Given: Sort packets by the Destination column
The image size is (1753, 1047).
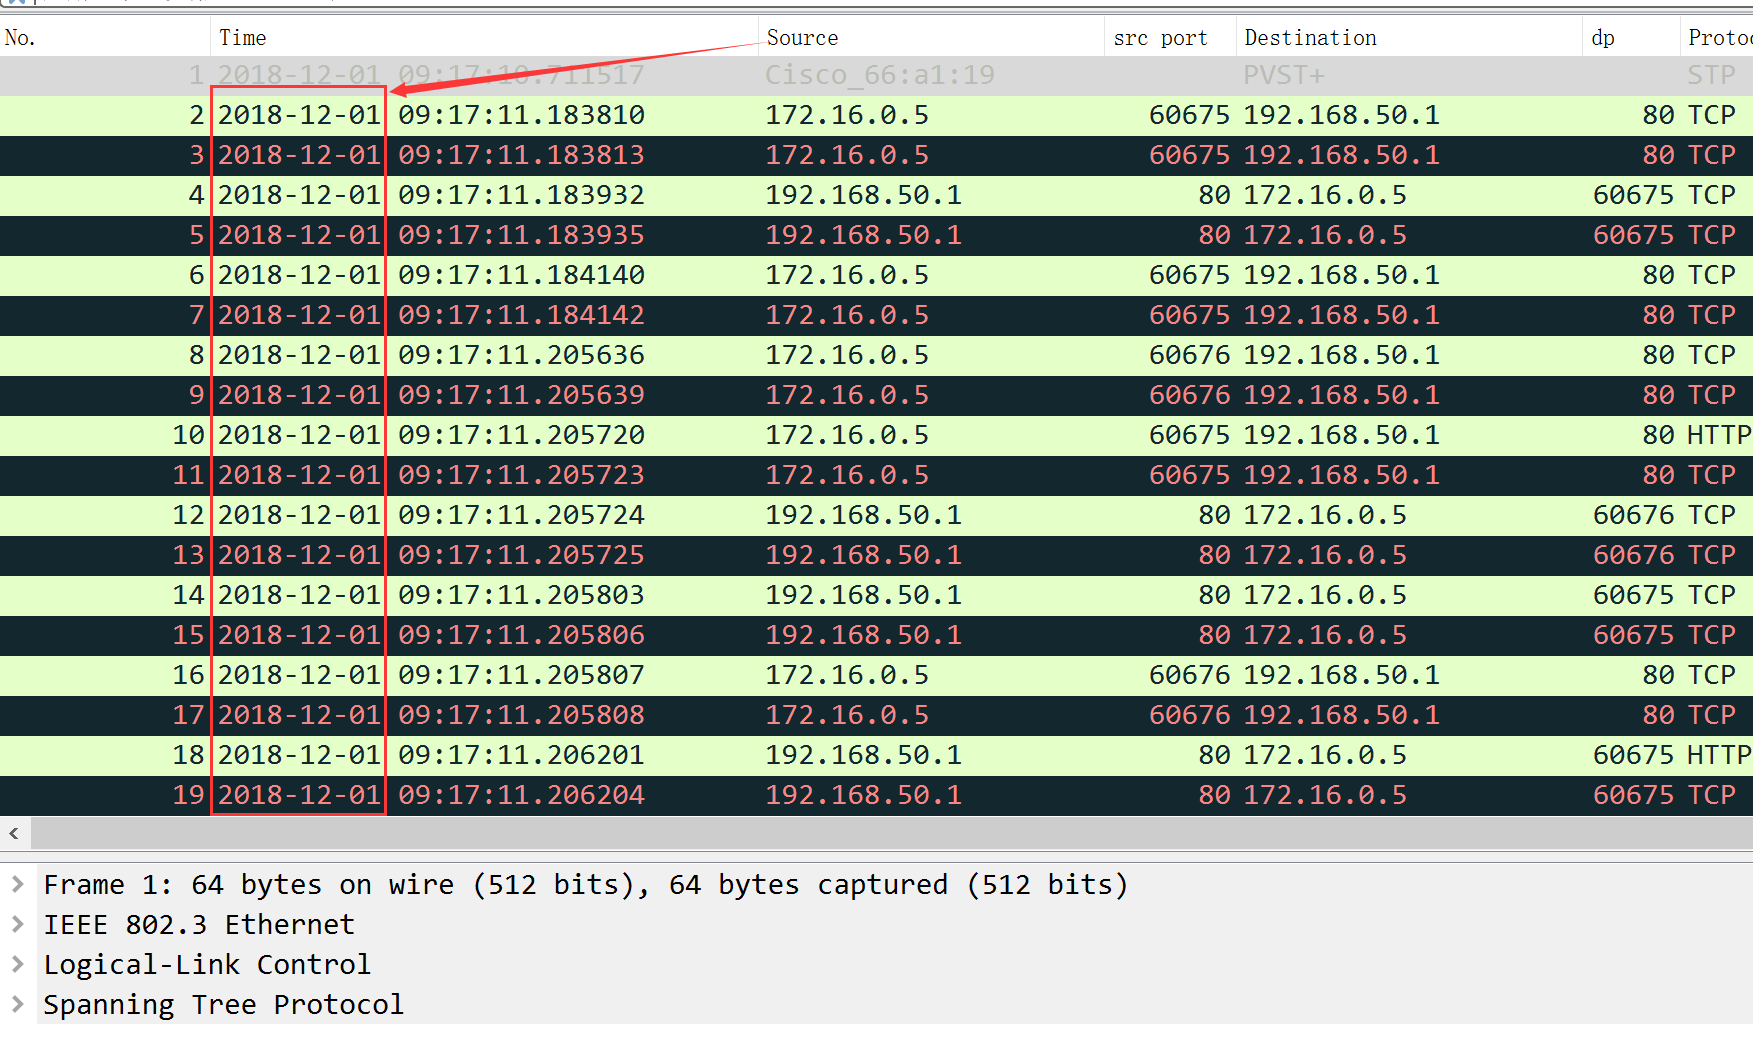Looking at the screenshot, I should (1310, 37).
